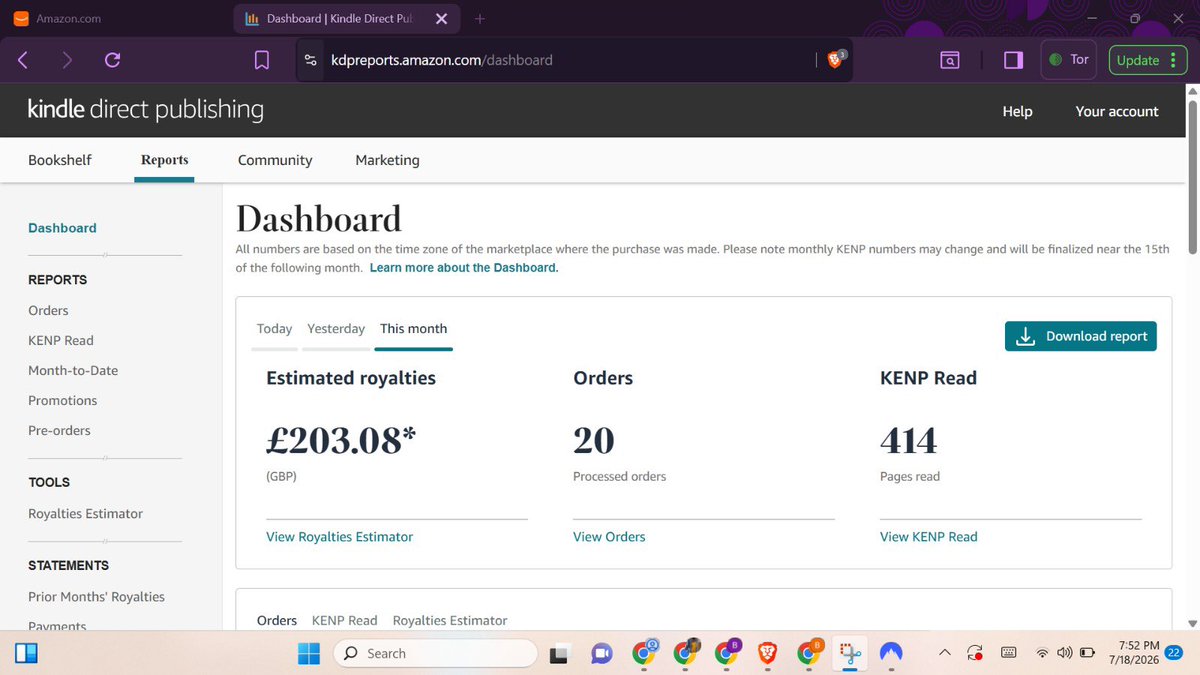The image size is (1200, 675).
Task: Open the Marketing tab
Action: point(387,160)
